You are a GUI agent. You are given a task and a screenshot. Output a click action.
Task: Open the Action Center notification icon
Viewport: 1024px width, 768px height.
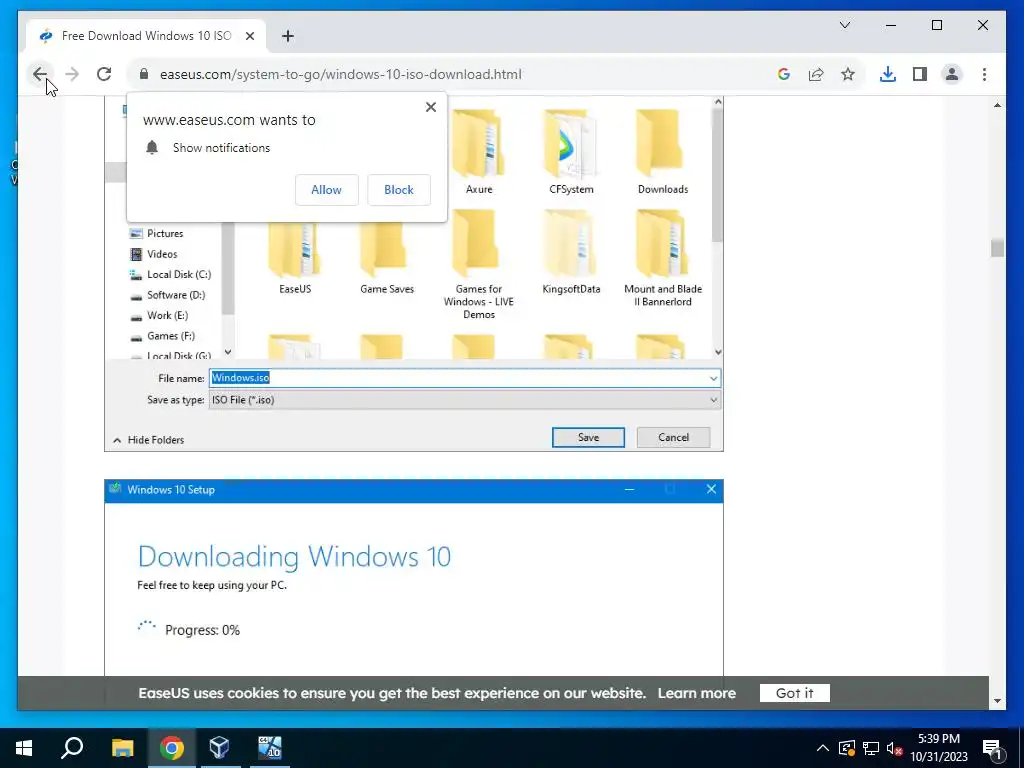pyautogui.click(x=992, y=748)
